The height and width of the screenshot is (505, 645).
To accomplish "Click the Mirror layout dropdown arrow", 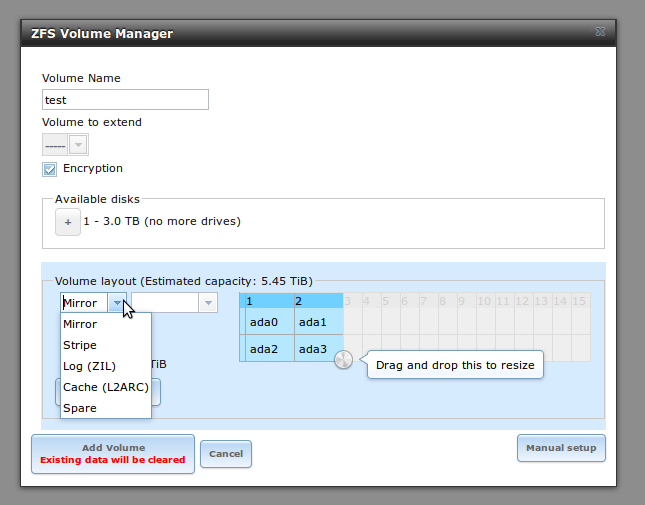I will [117, 303].
